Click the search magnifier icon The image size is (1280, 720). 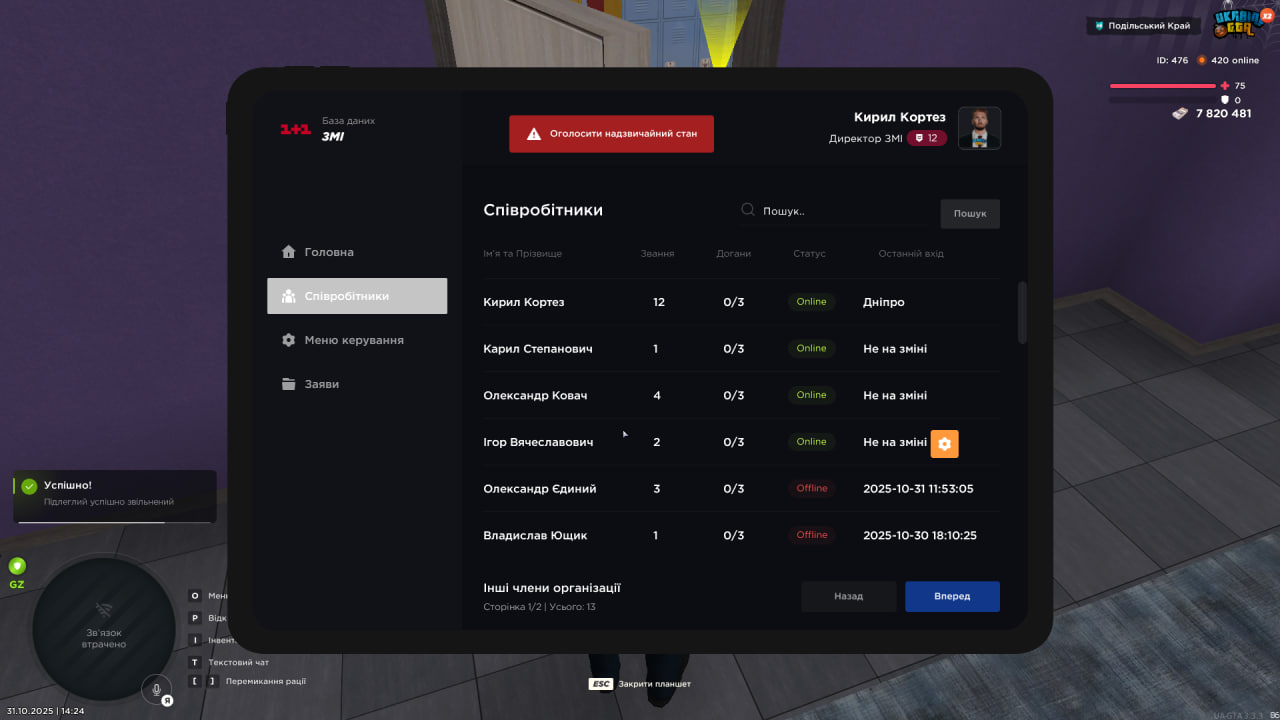[748, 210]
